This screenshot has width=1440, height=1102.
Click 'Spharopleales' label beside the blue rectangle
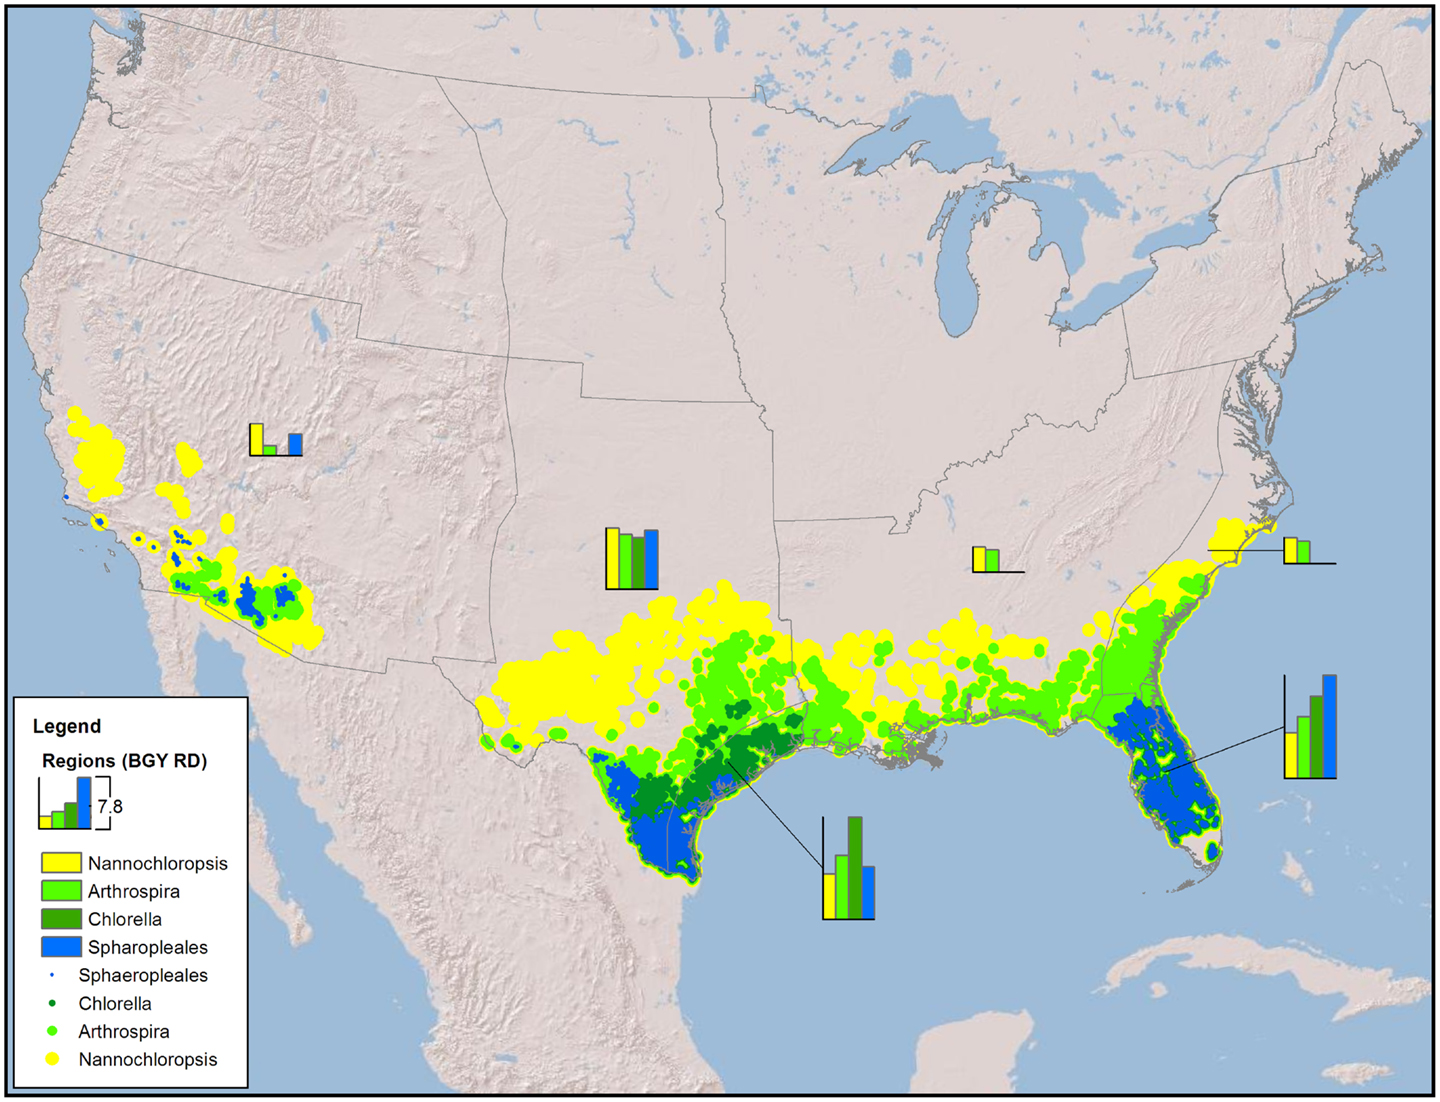[x=148, y=947]
